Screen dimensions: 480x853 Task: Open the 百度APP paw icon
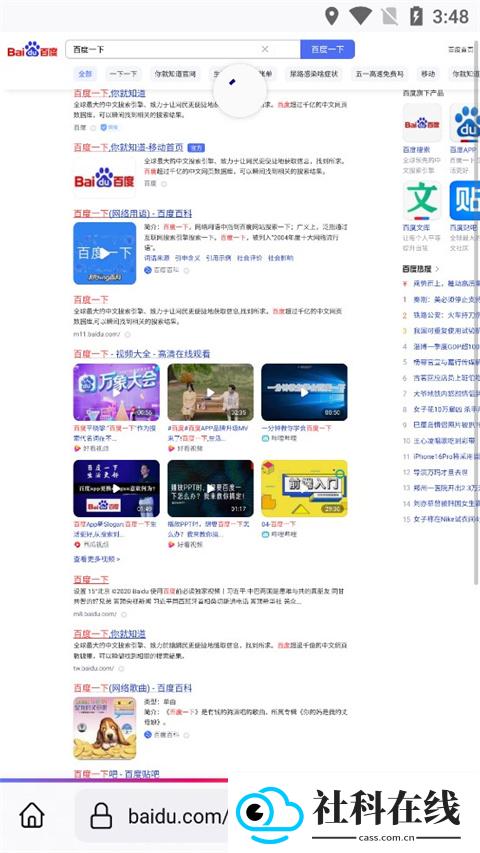pos(467,123)
